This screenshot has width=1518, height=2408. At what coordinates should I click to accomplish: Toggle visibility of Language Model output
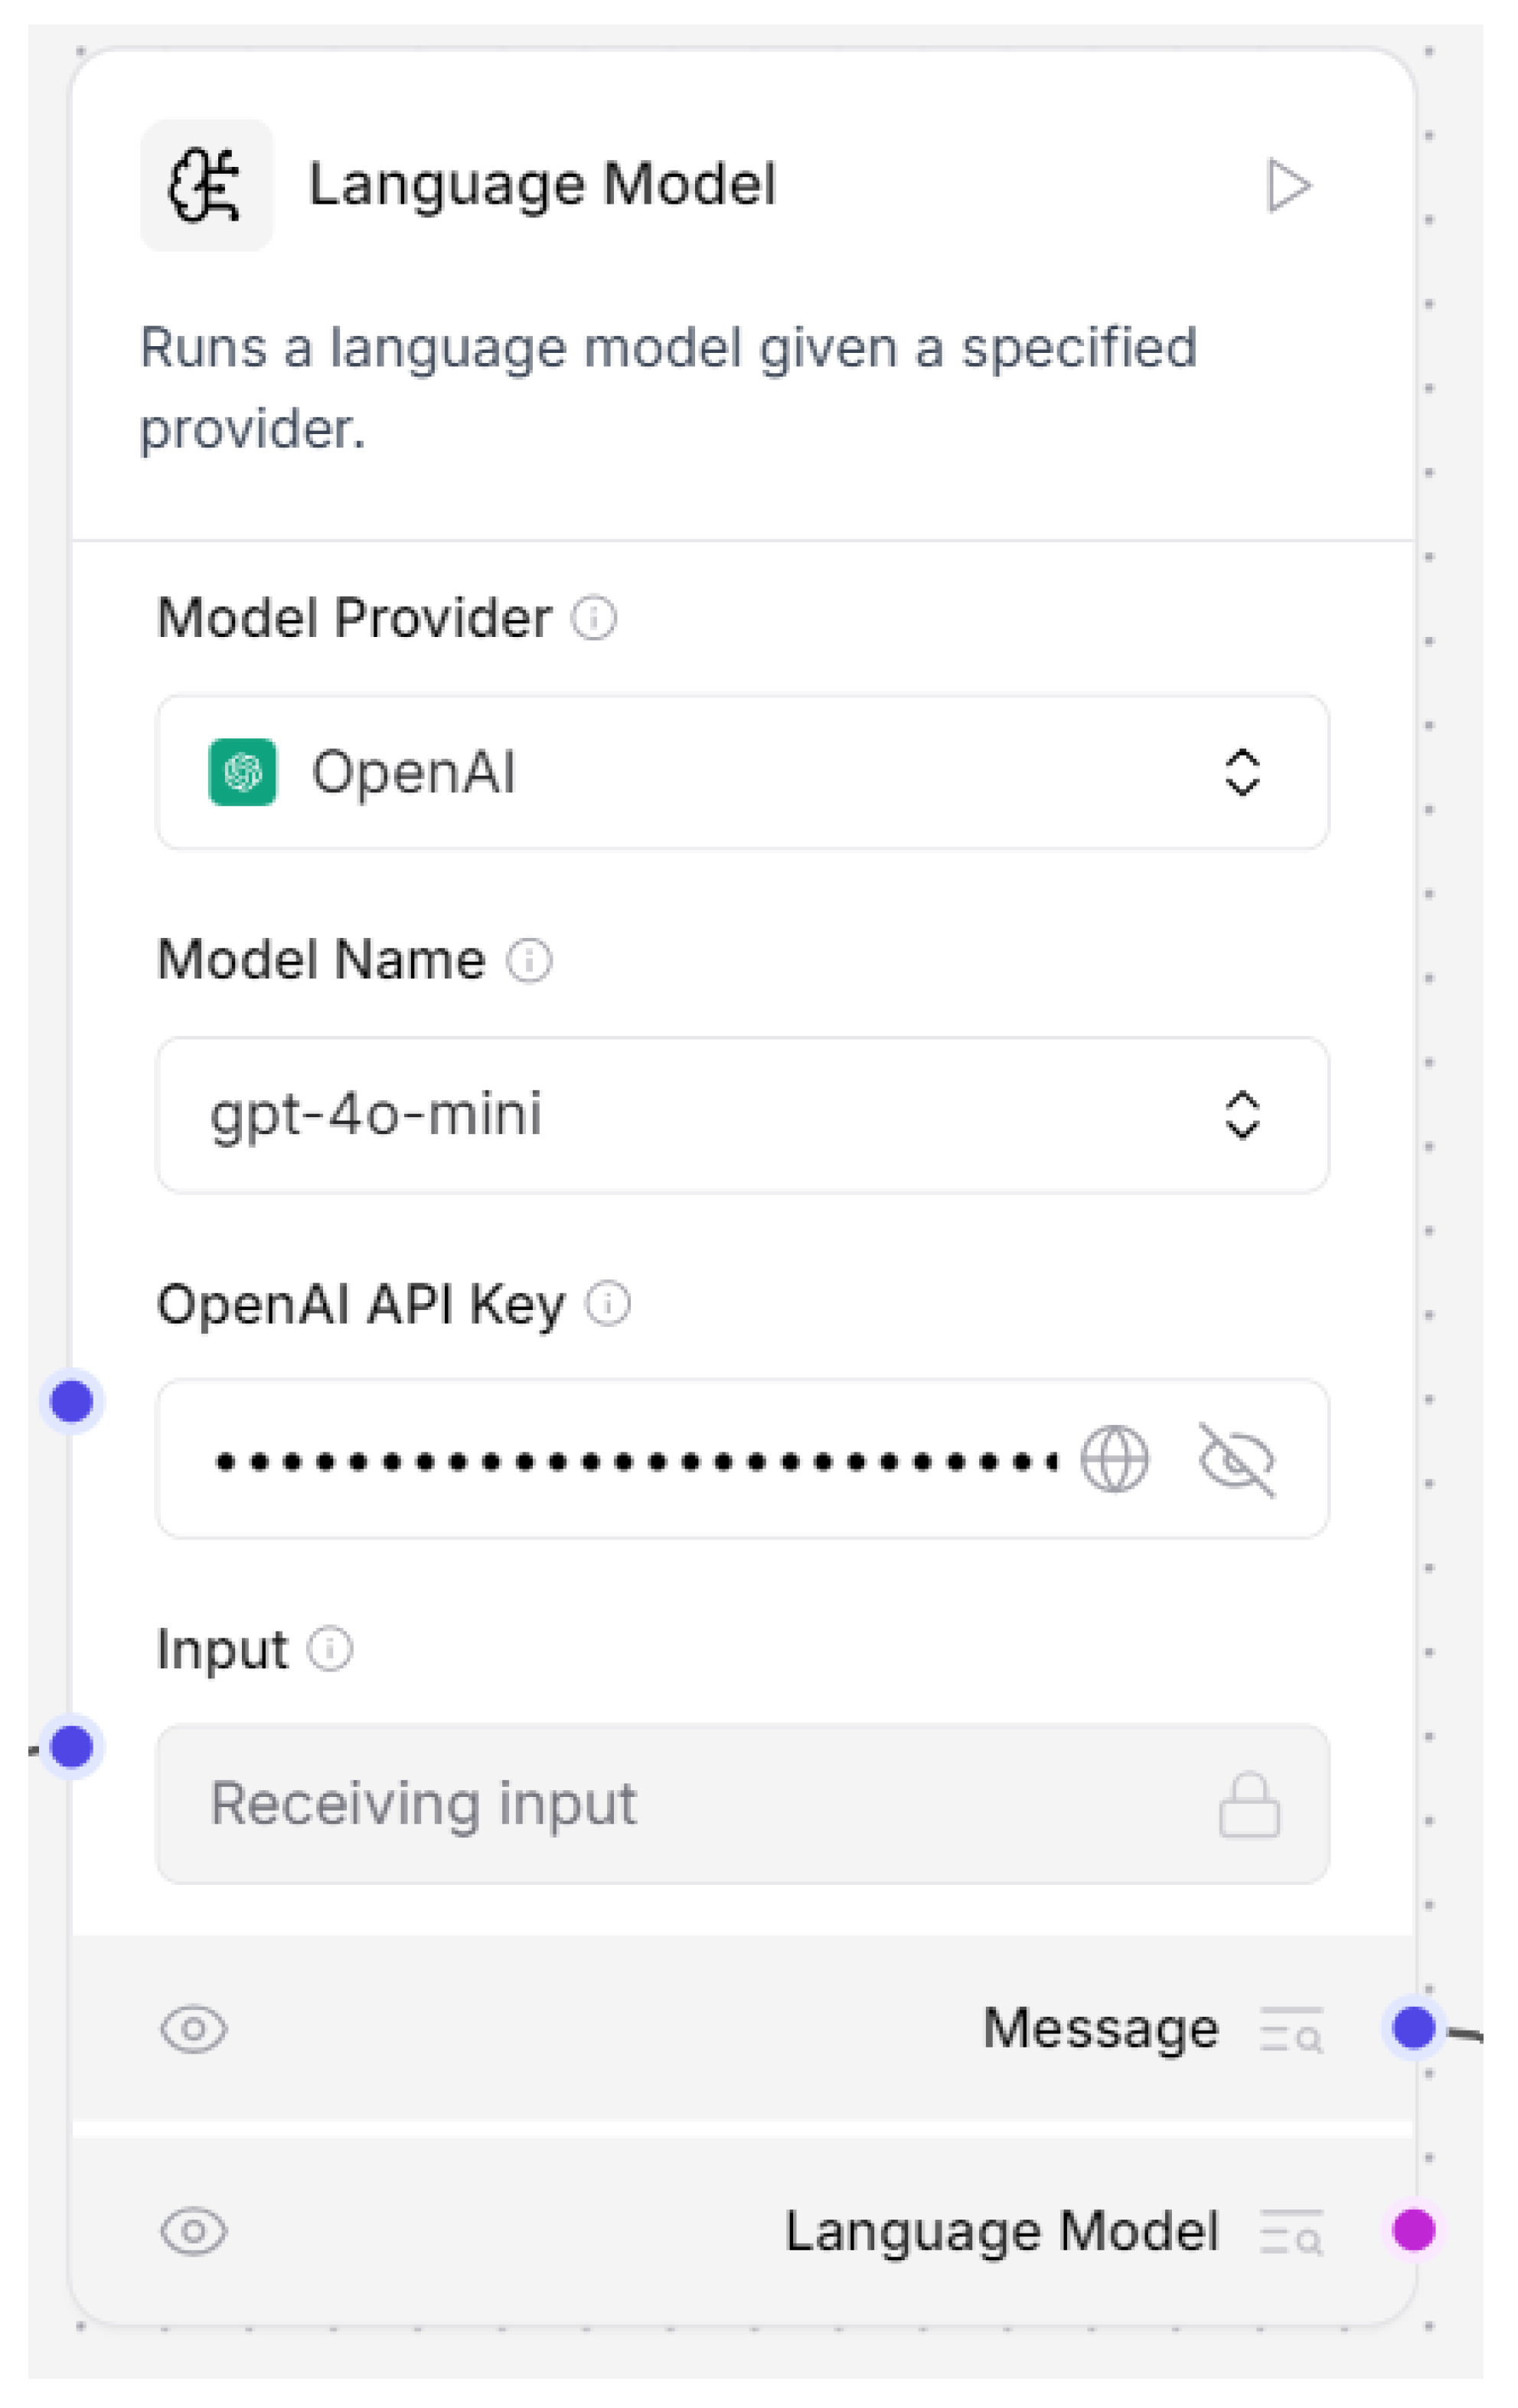tap(194, 2232)
